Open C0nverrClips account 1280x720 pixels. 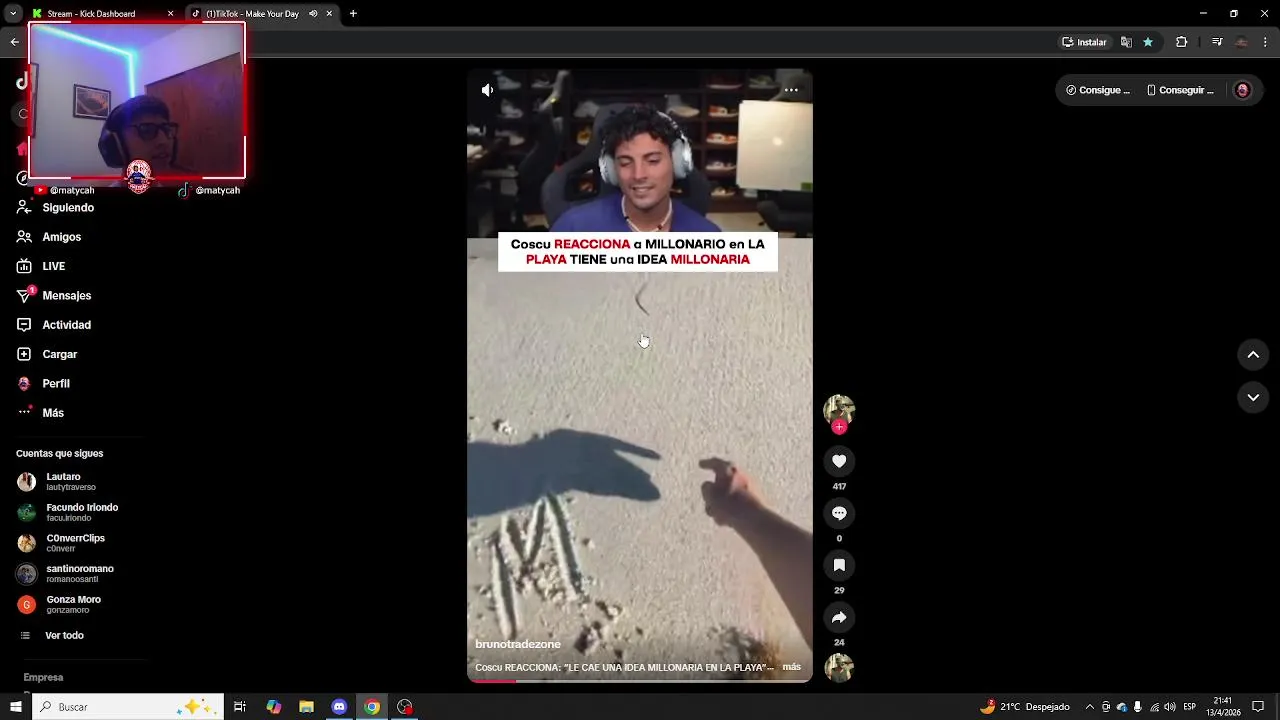[61, 543]
